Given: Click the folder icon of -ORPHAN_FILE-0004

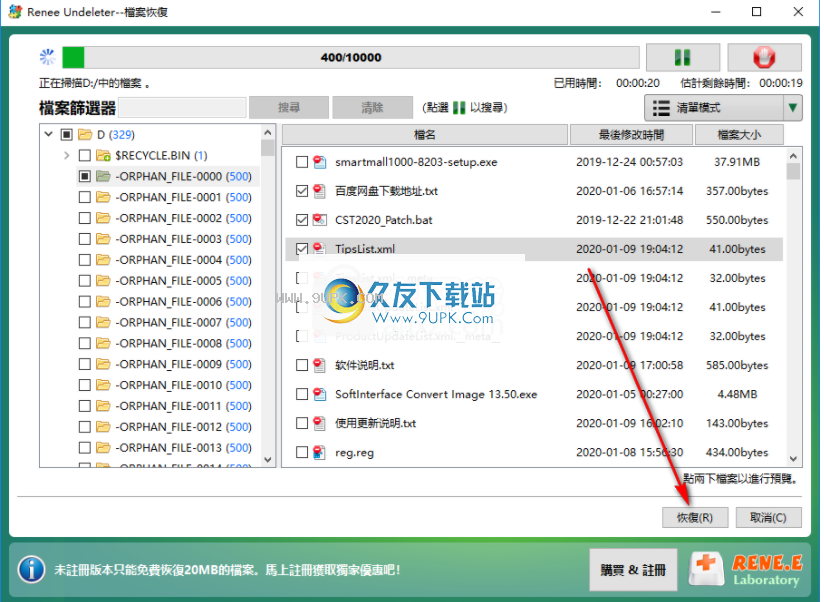Looking at the screenshot, I should pos(104,260).
